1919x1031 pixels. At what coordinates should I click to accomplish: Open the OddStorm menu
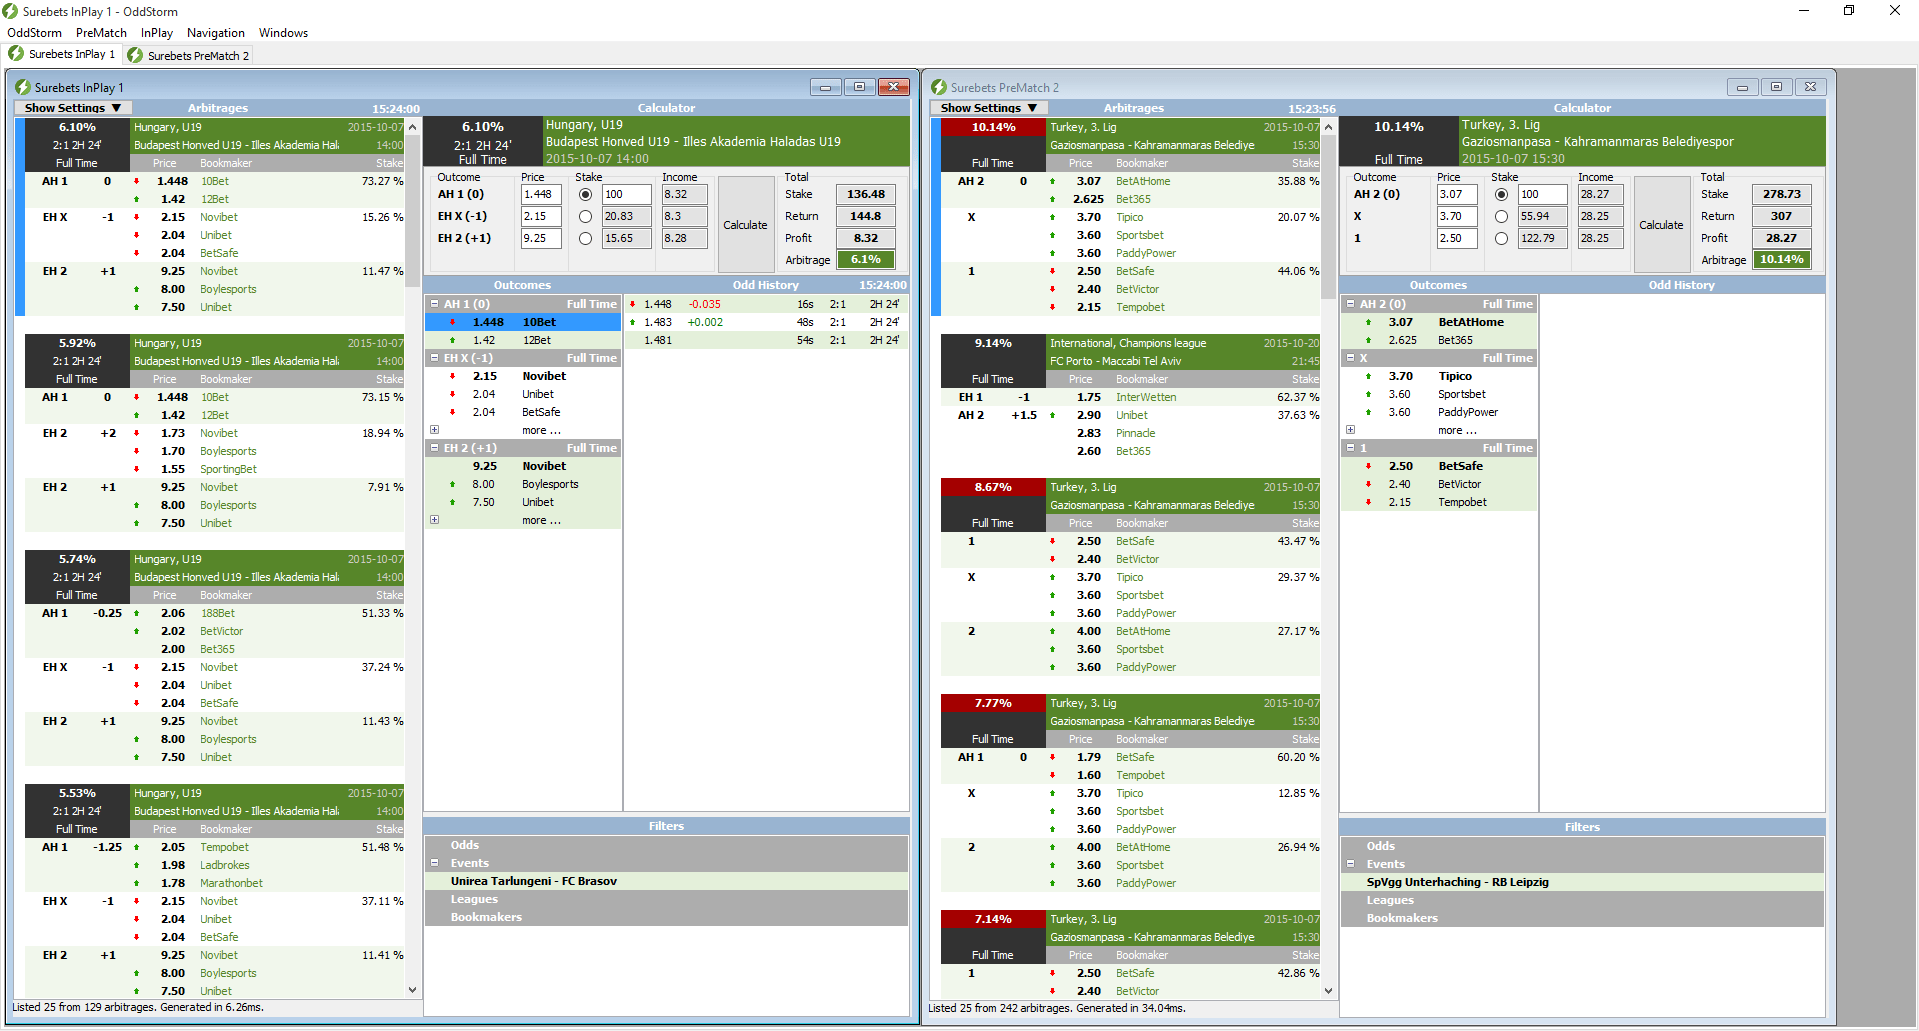[x=35, y=33]
